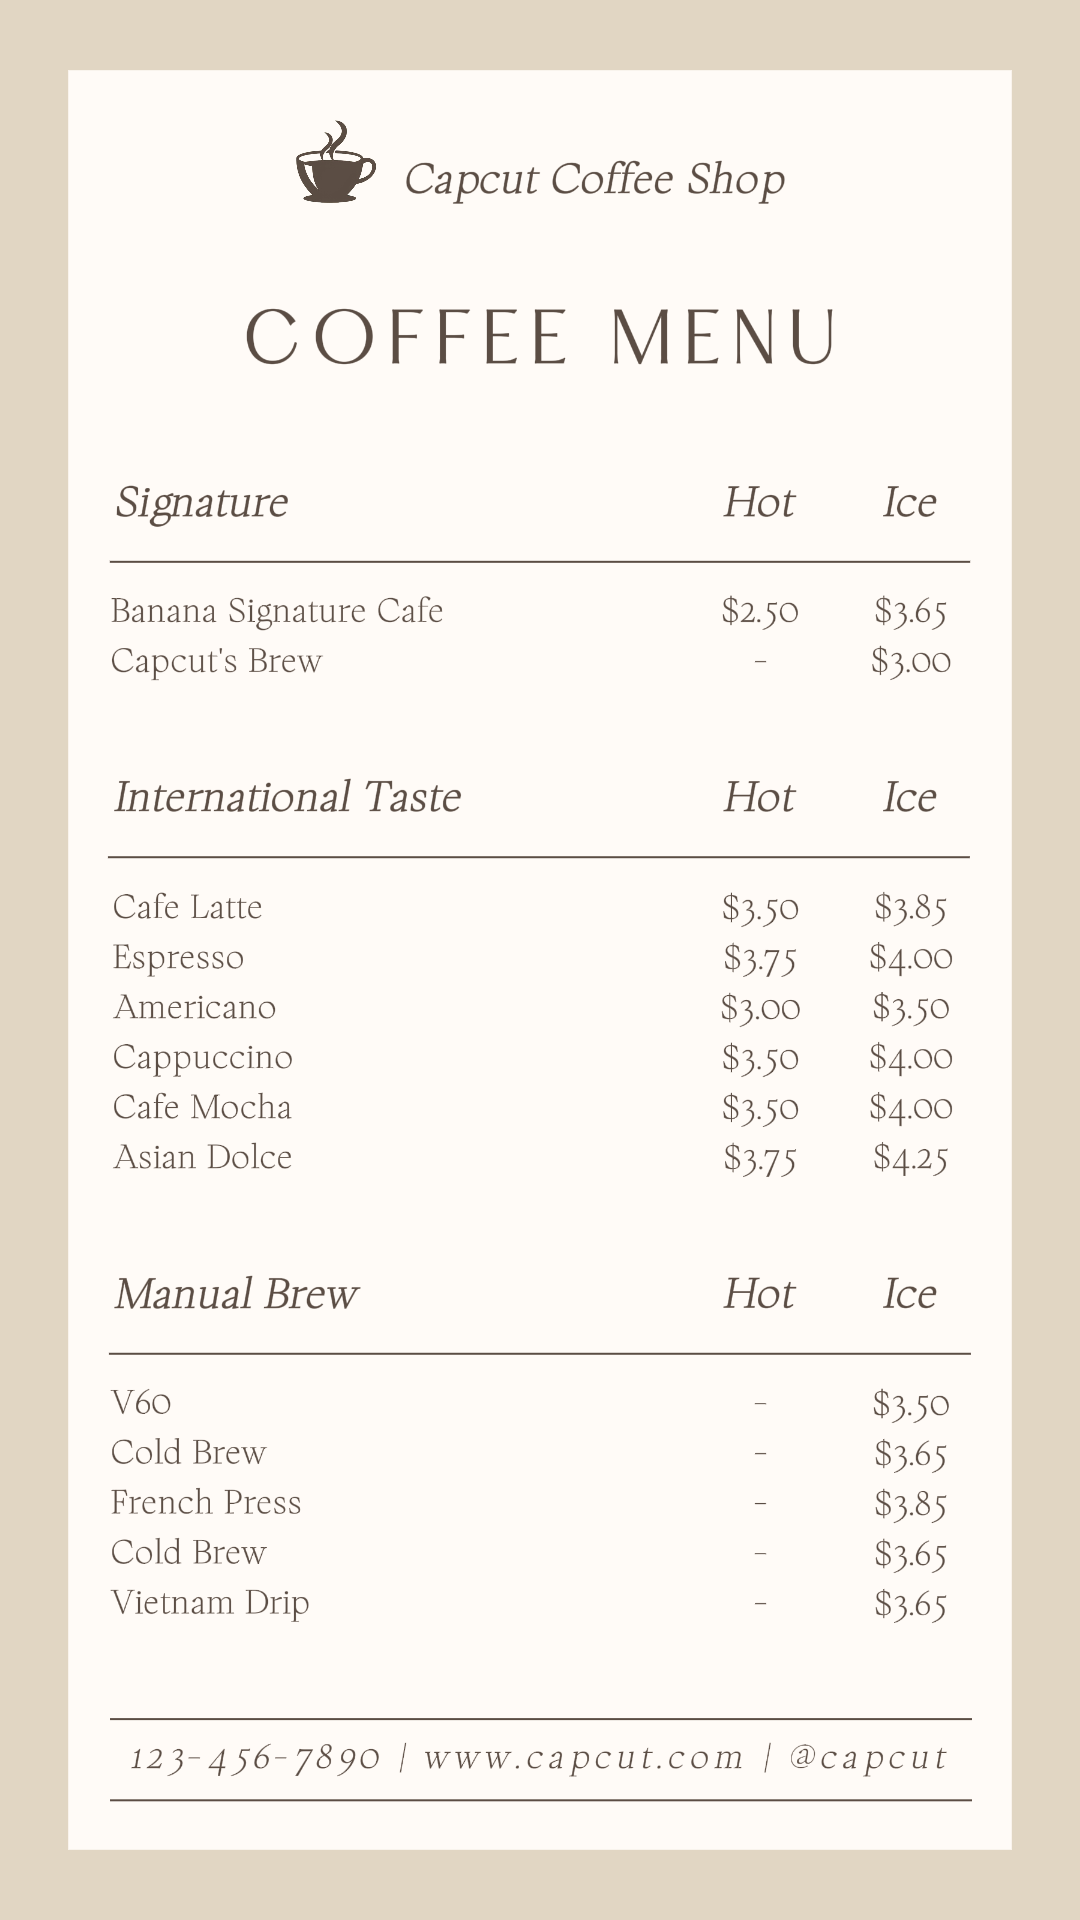The height and width of the screenshot is (1920, 1080).
Task: Open the www.capcut.com website link
Action: [584, 1758]
